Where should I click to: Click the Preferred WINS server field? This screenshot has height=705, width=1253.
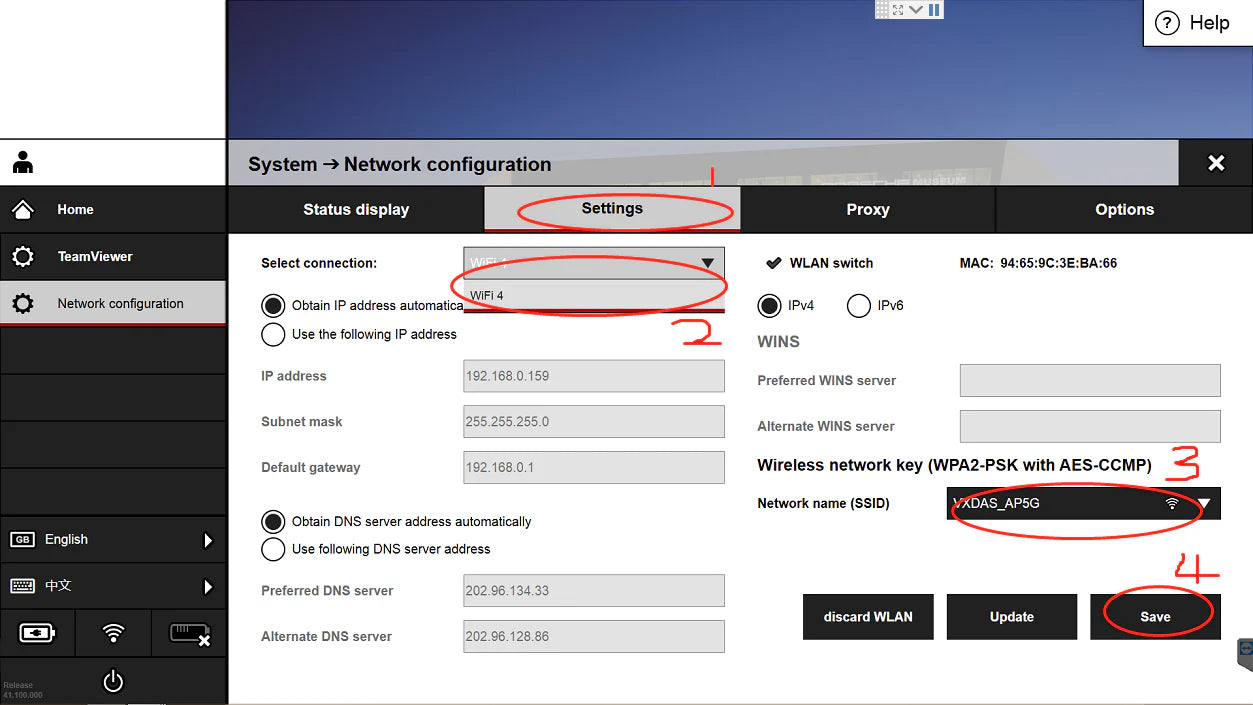1089,381
